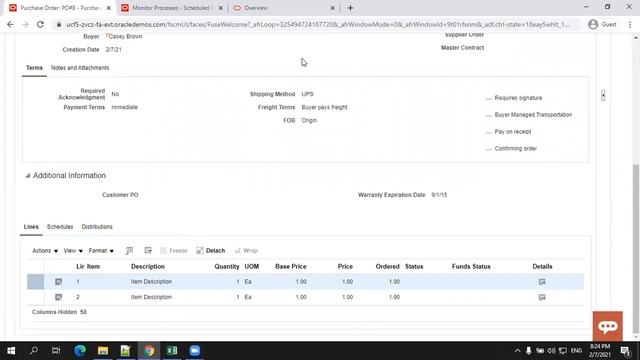The width and height of the screenshot is (640, 360).
Task: Click the site lock icon in address bar
Action: click(x=59, y=24)
